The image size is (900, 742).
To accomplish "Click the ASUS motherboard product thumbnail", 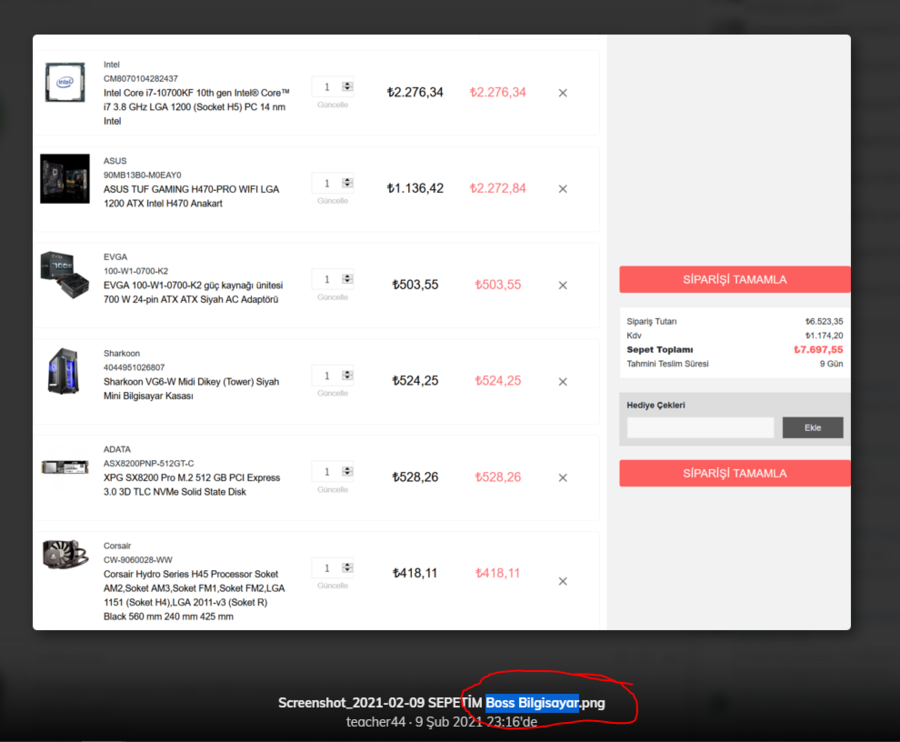I will pos(65,178).
